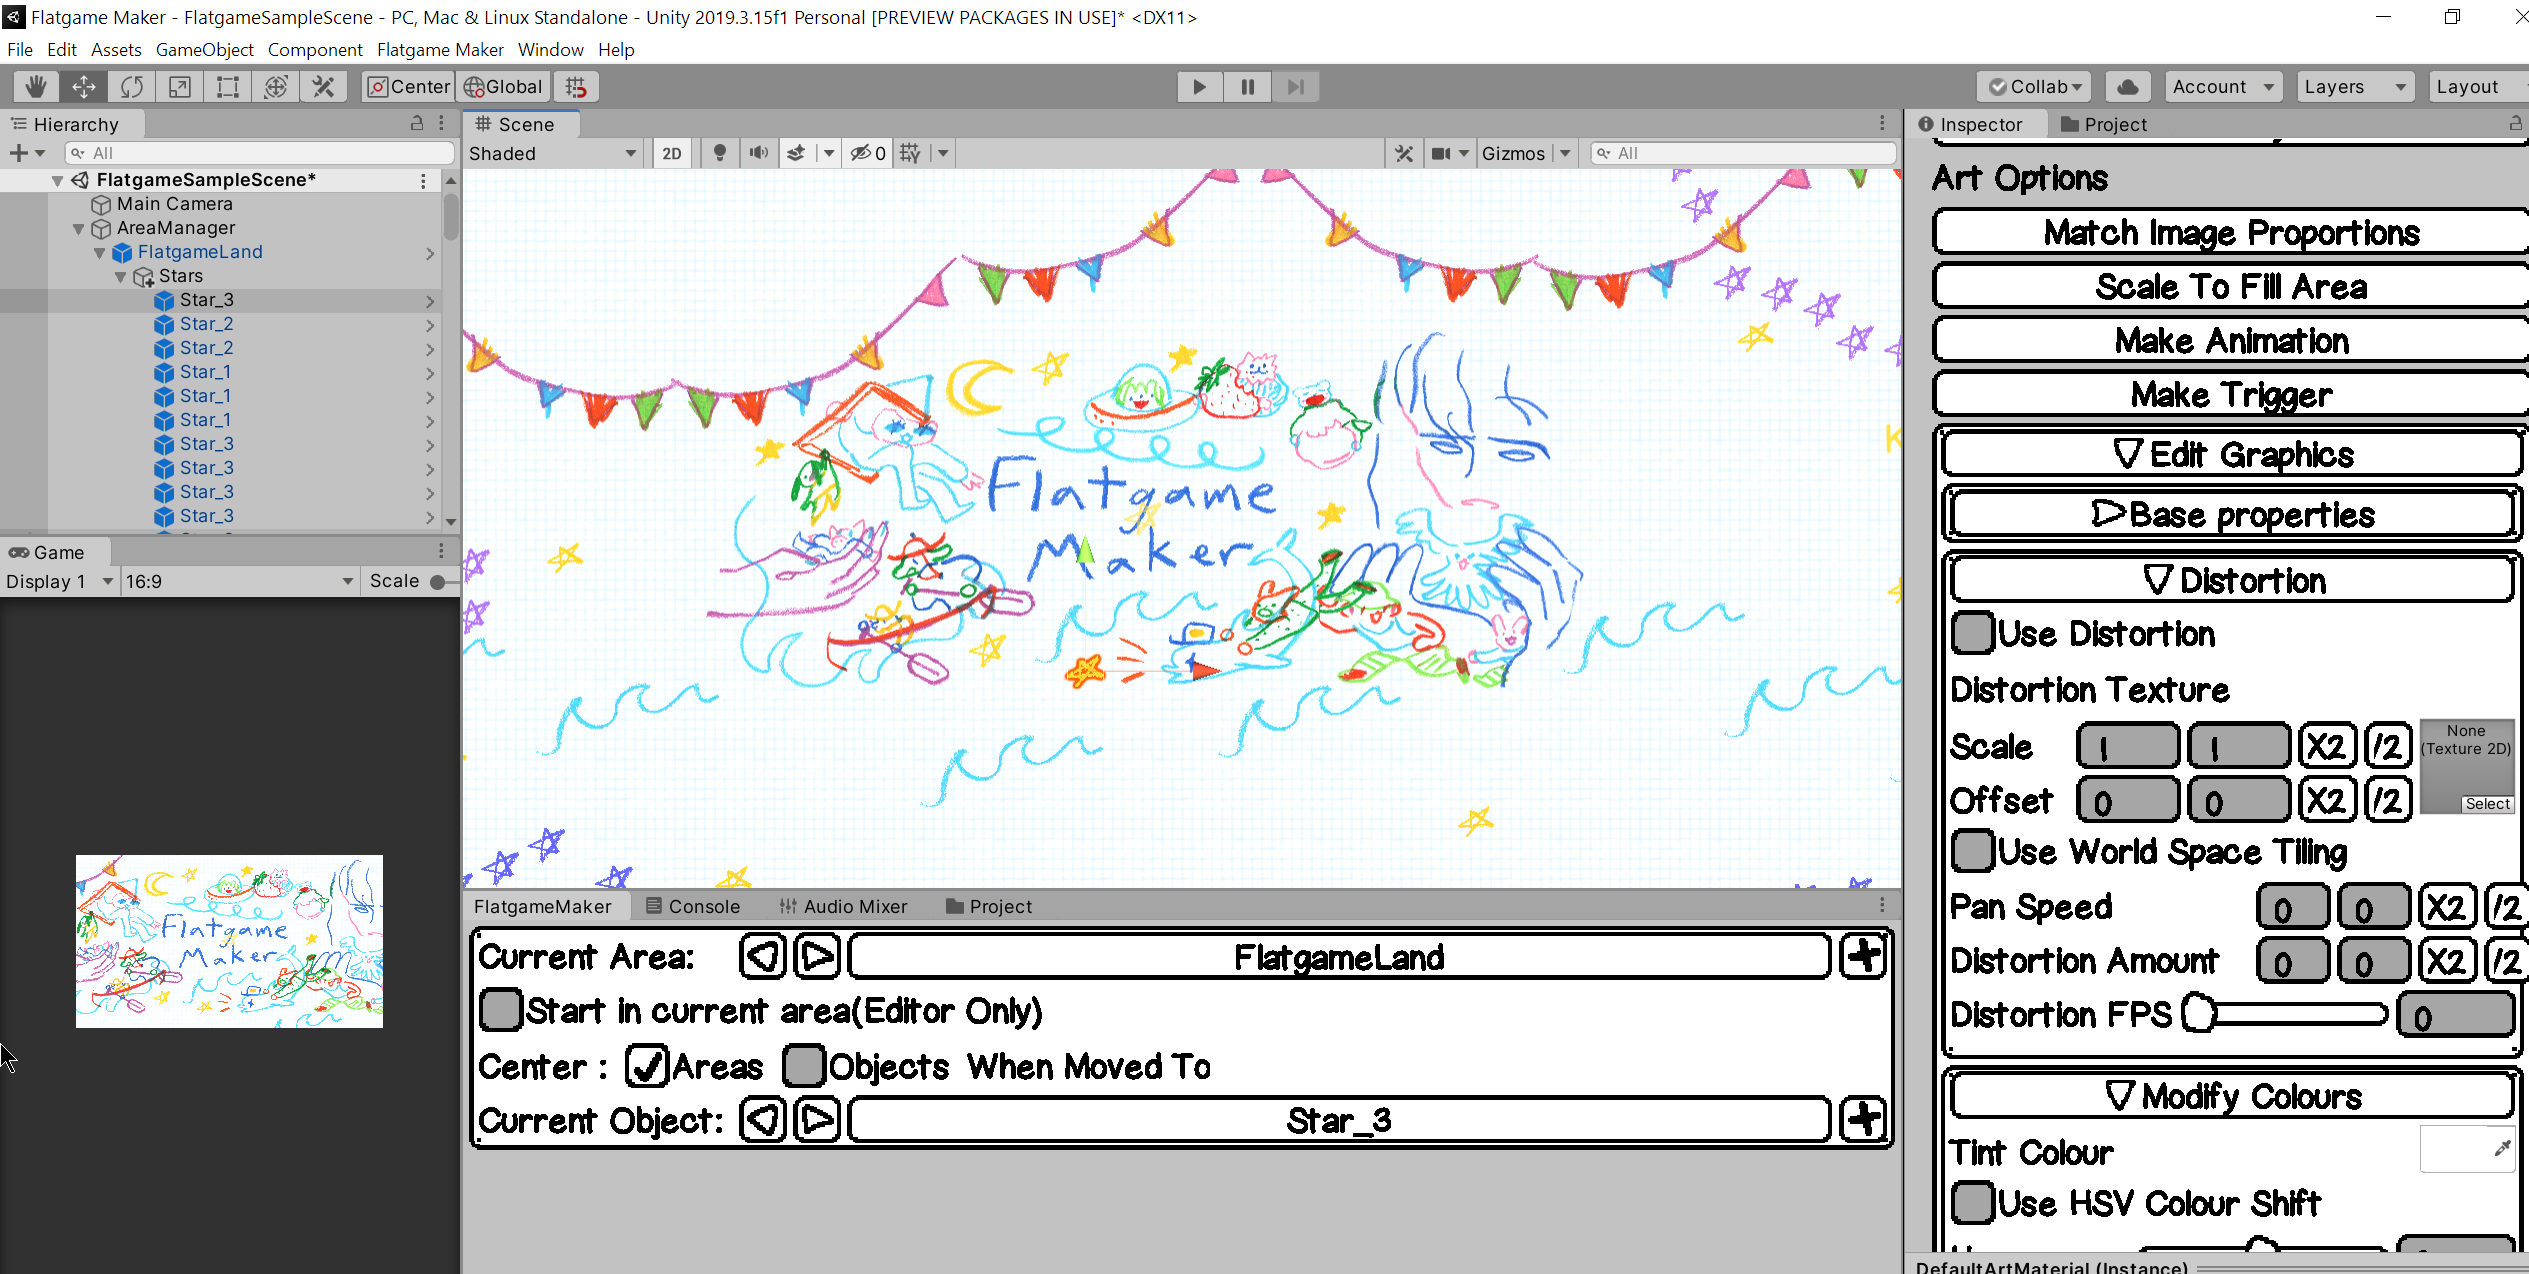This screenshot has height=1274, width=2529.
Task: Adjust the Distortion FPS slider
Action: click(2286, 1013)
